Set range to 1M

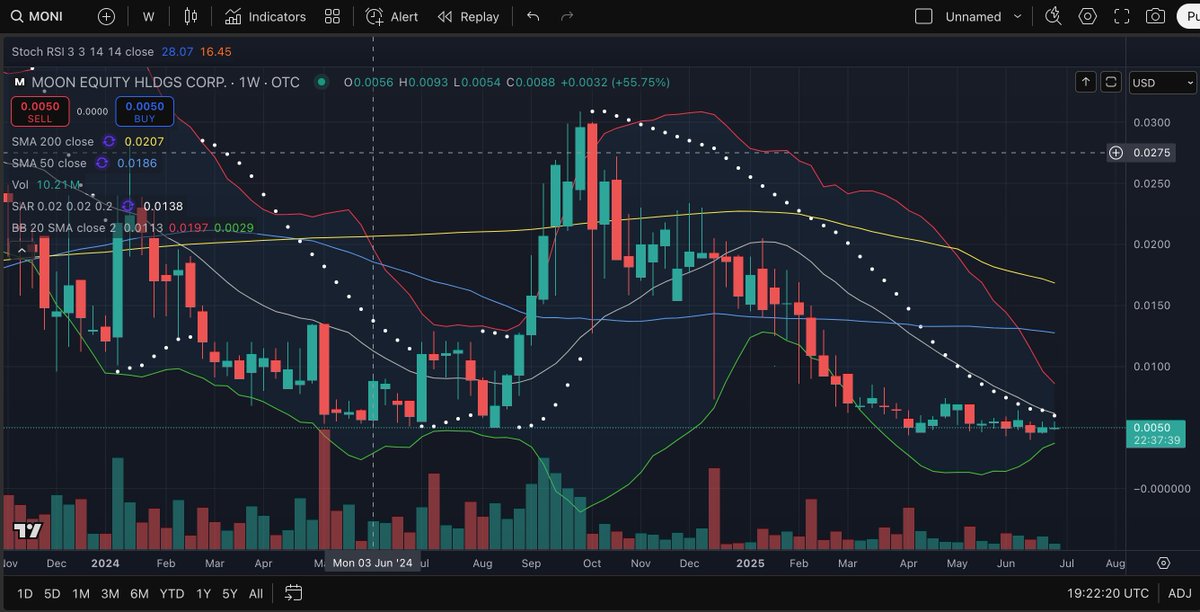point(81,593)
